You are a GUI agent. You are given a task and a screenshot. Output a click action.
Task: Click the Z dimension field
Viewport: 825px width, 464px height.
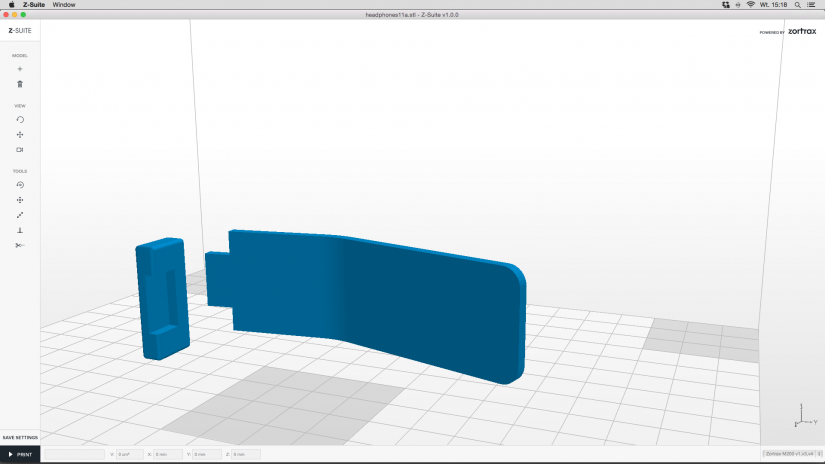pos(246,454)
